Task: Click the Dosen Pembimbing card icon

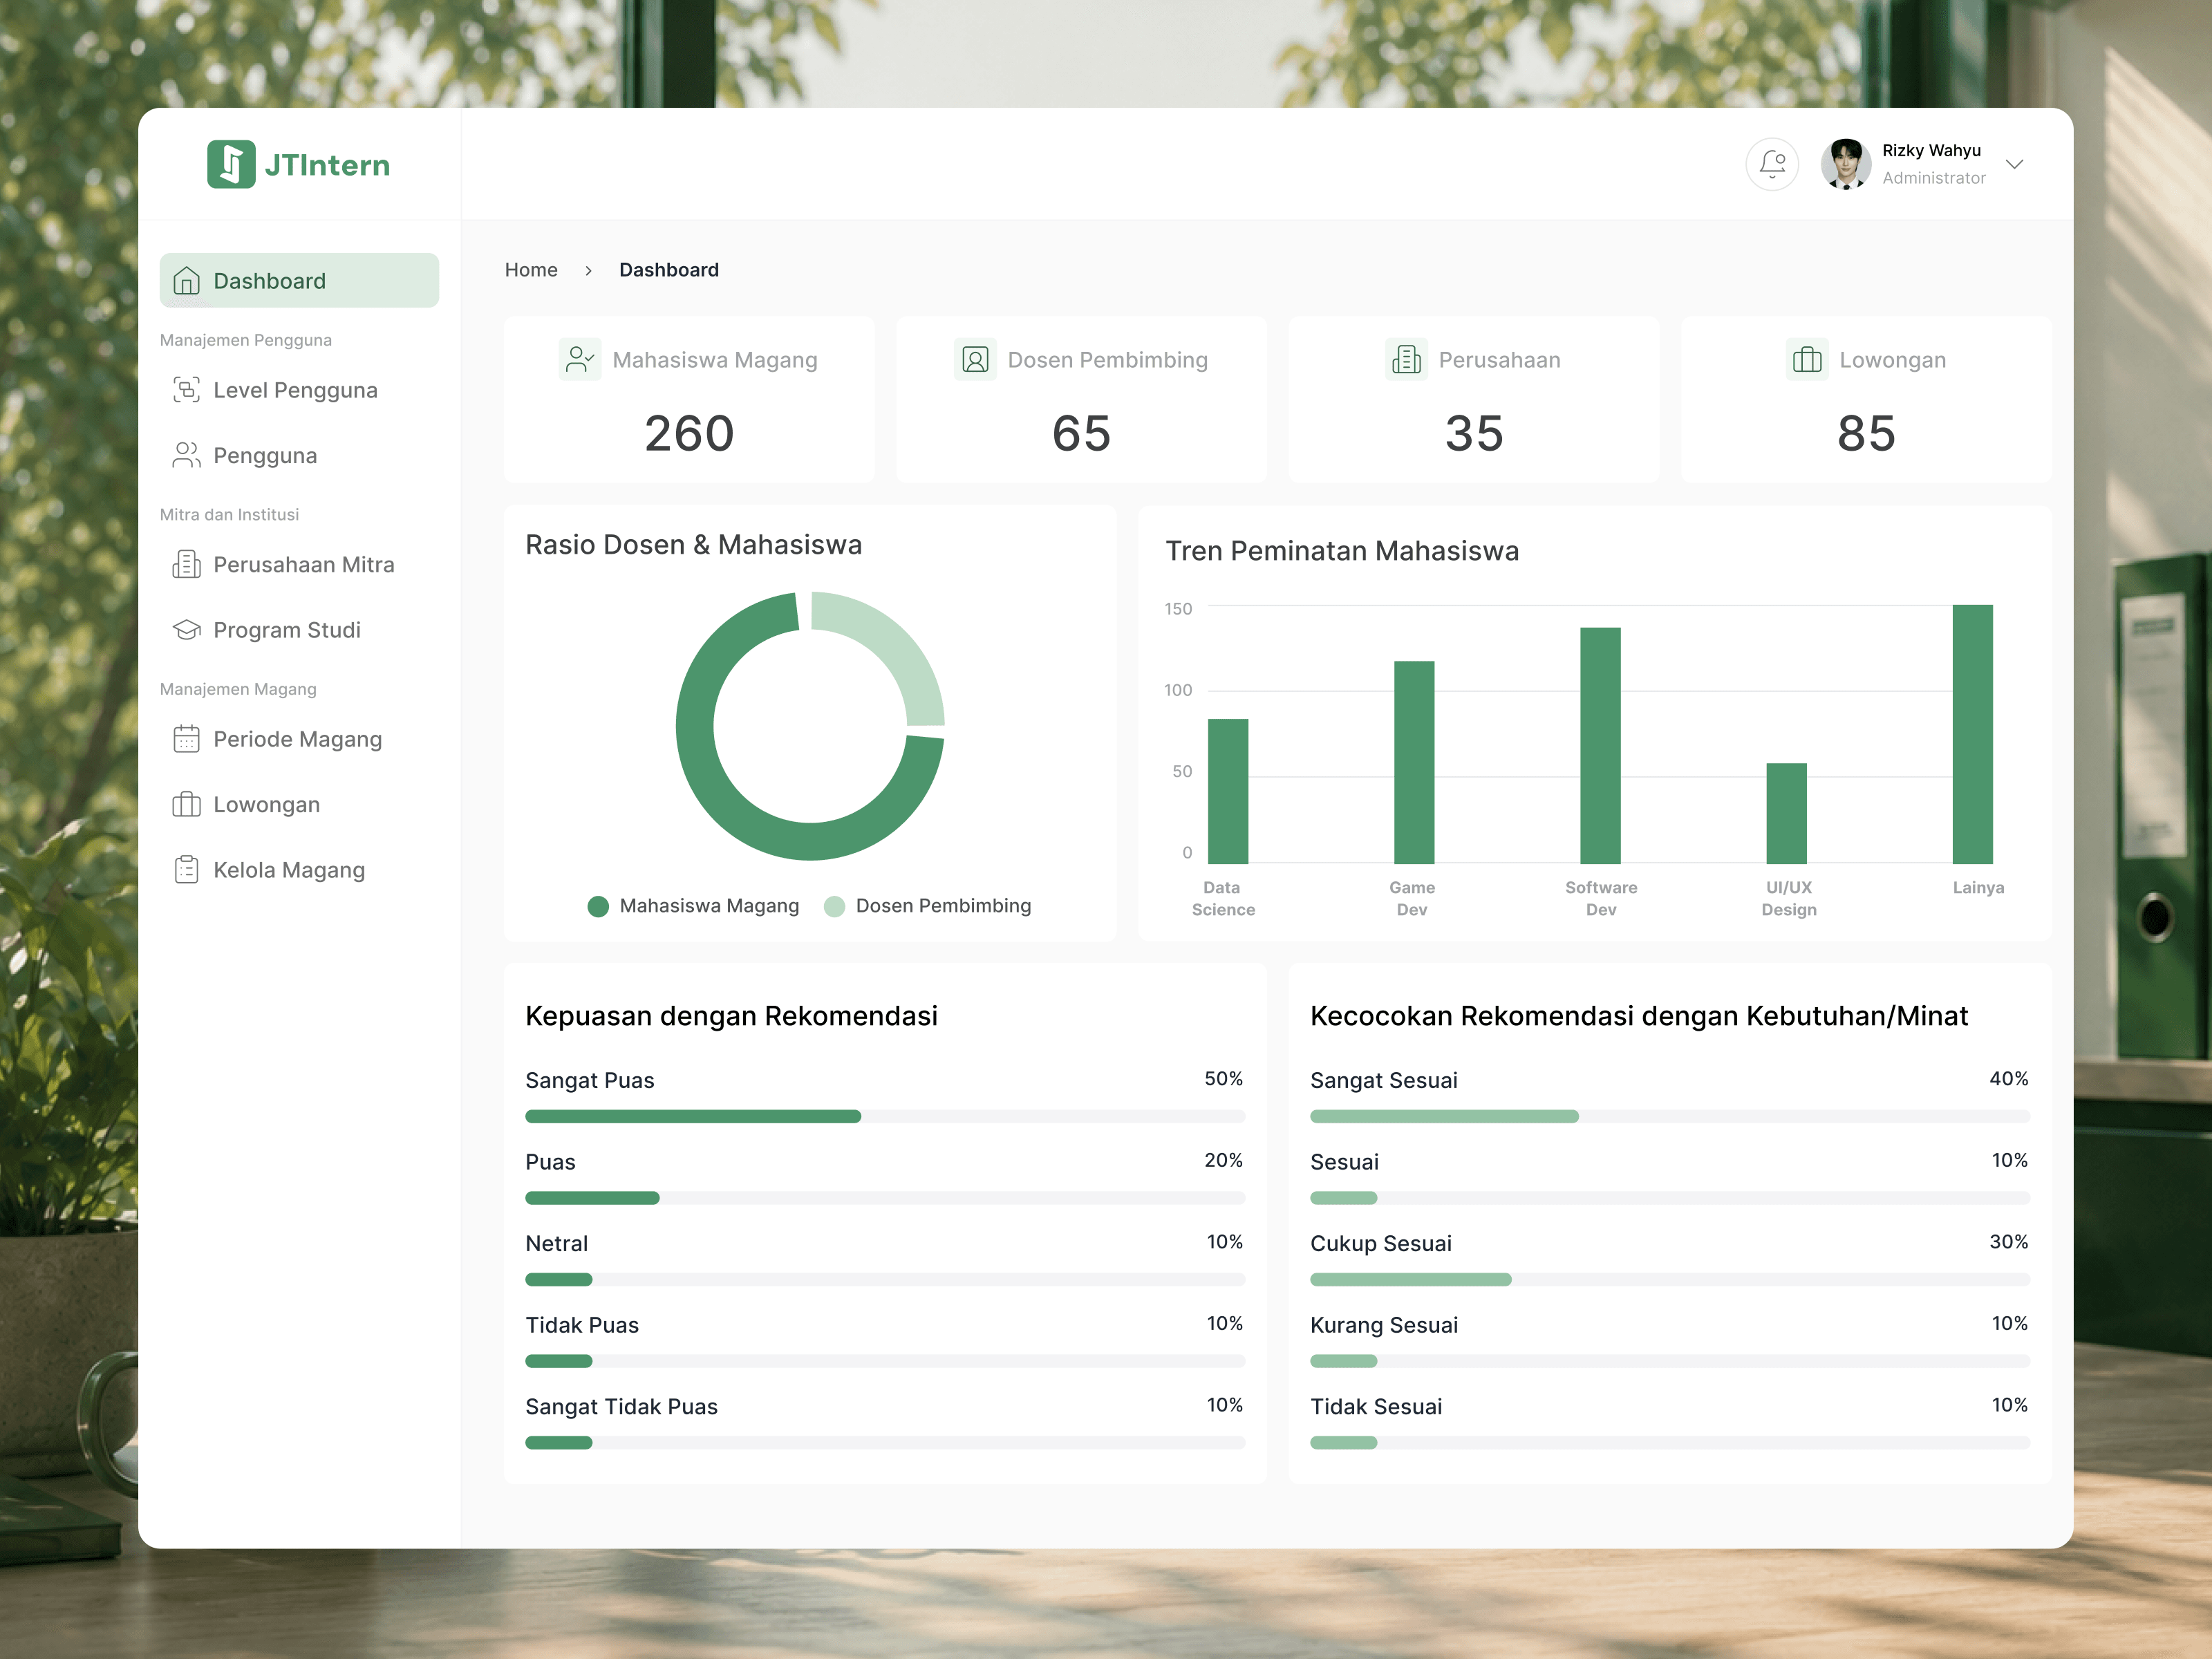Action: (975, 359)
